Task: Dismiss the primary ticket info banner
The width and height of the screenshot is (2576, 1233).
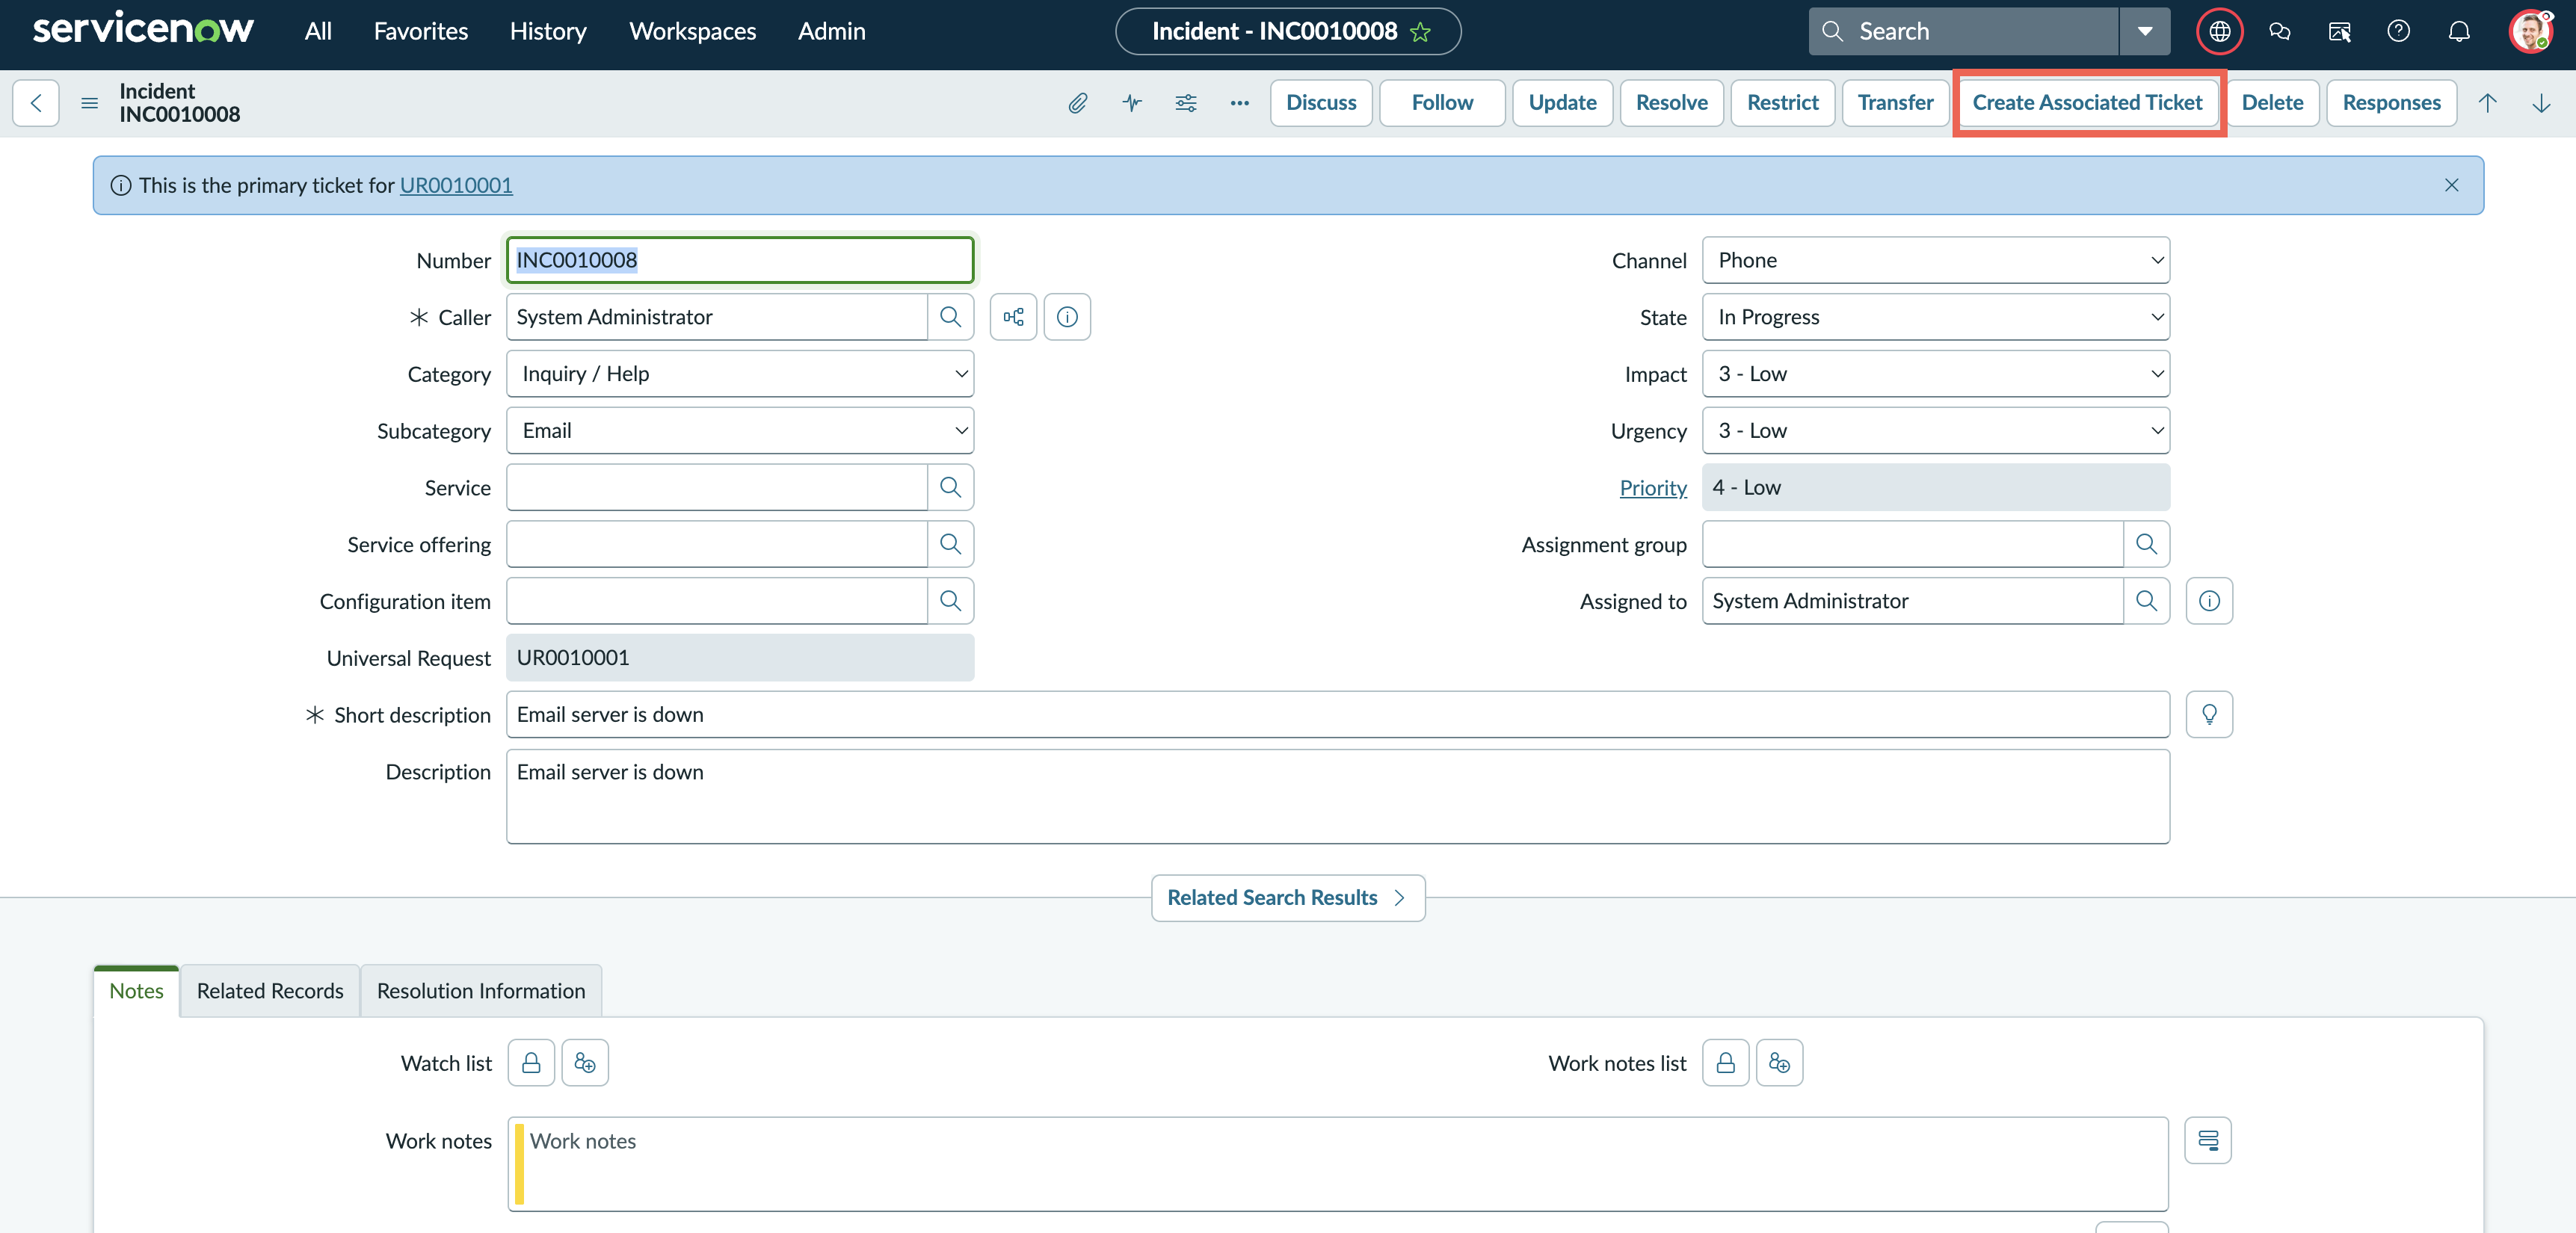Action: tap(2452, 185)
